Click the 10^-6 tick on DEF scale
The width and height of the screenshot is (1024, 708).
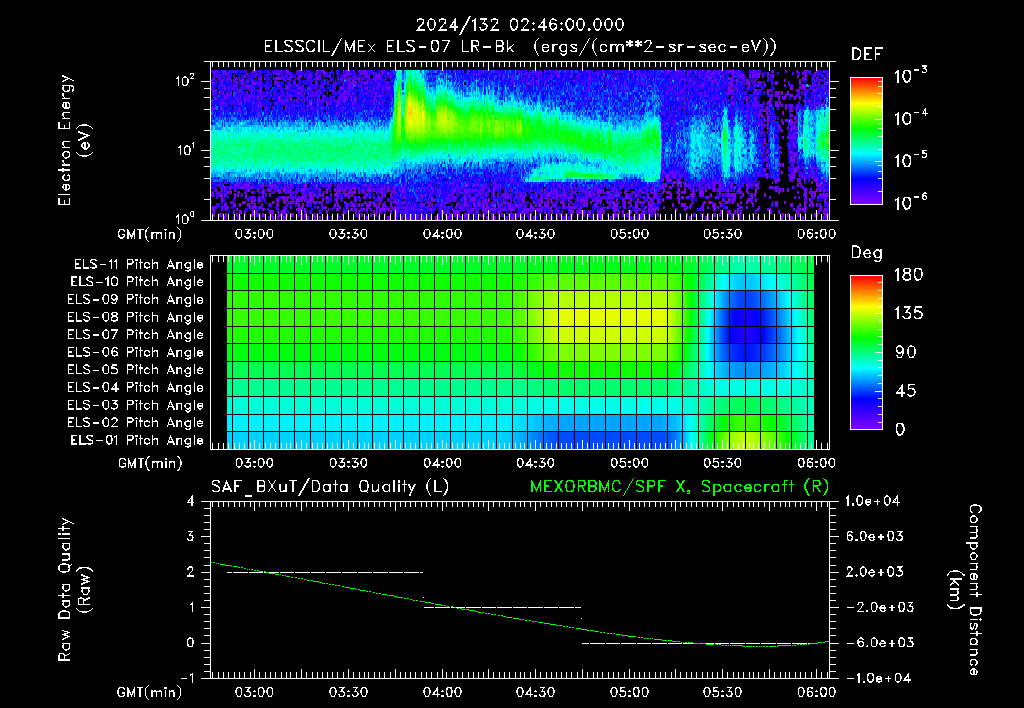[x=910, y=202]
